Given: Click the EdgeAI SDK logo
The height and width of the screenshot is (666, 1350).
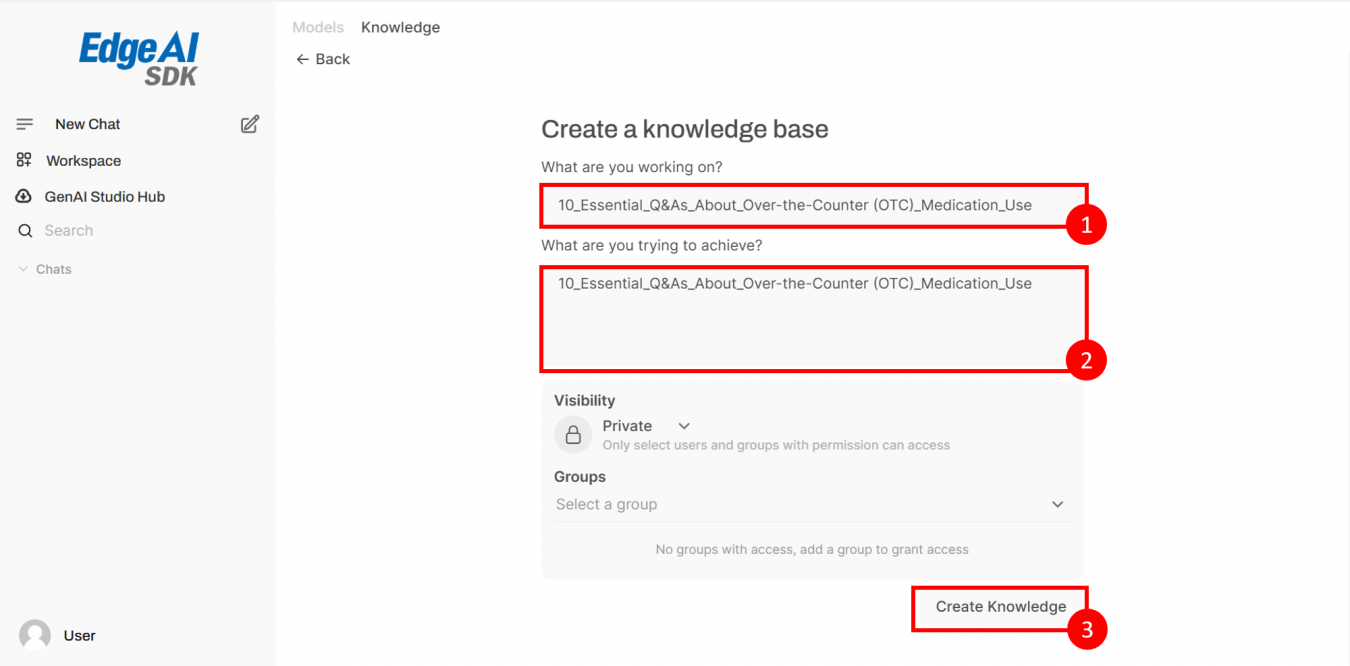Looking at the screenshot, I should coord(139,58).
